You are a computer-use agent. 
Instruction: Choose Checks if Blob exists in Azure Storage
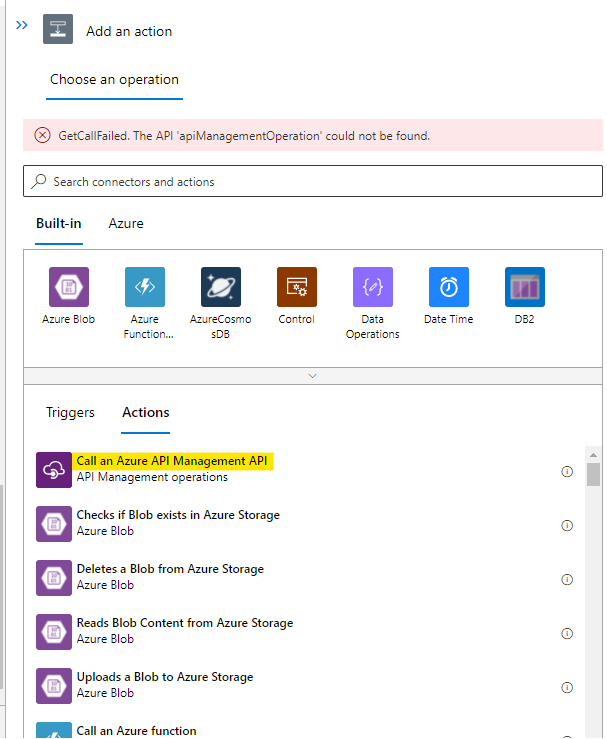[178, 515]
